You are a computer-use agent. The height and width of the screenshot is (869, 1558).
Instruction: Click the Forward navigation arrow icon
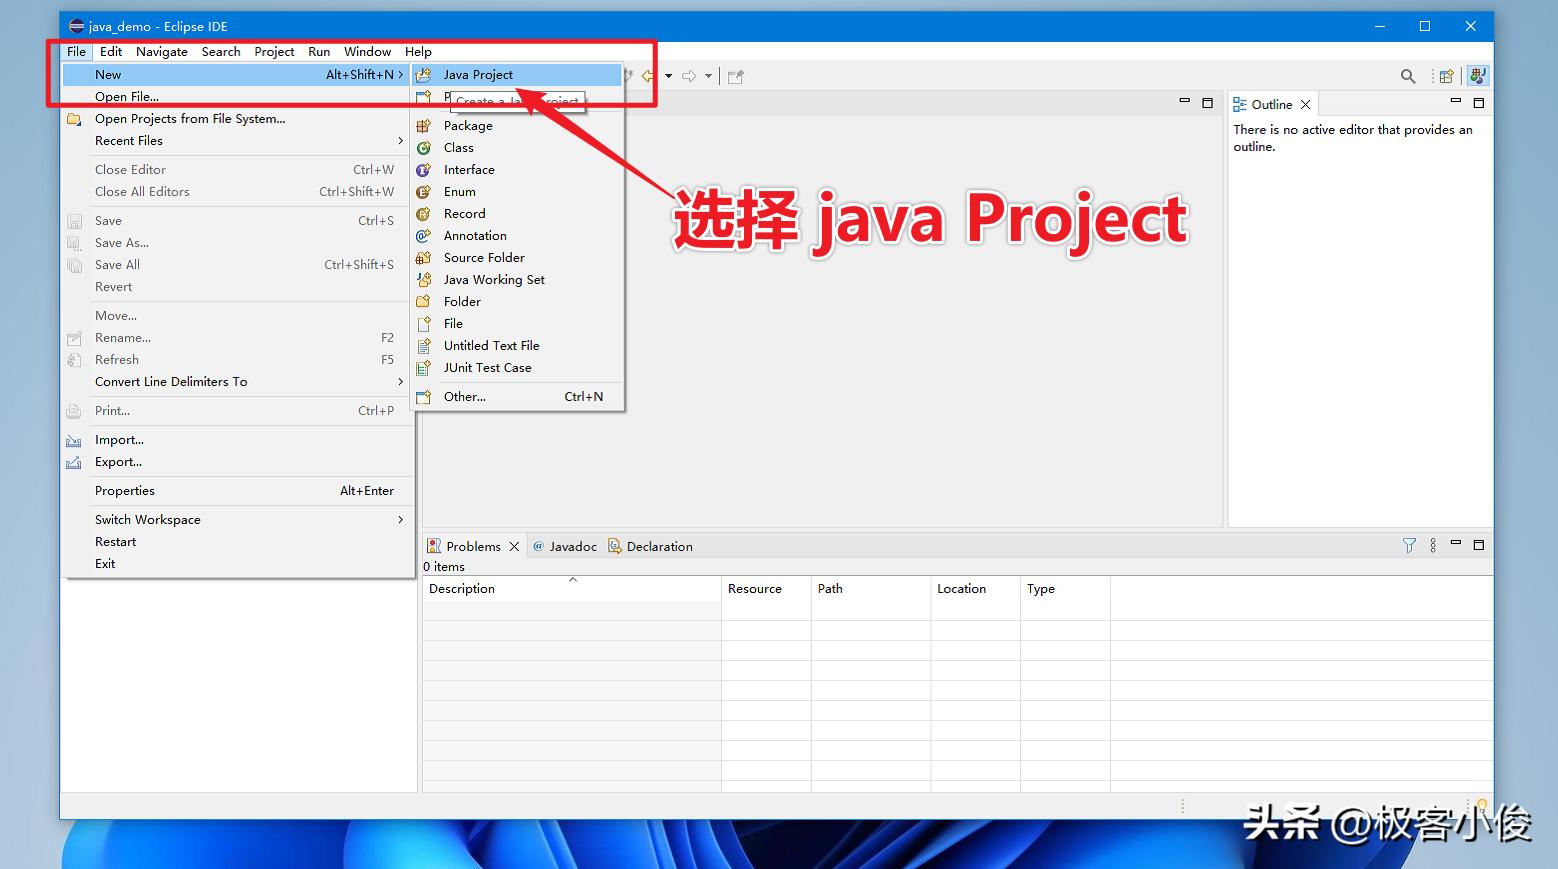688,75
